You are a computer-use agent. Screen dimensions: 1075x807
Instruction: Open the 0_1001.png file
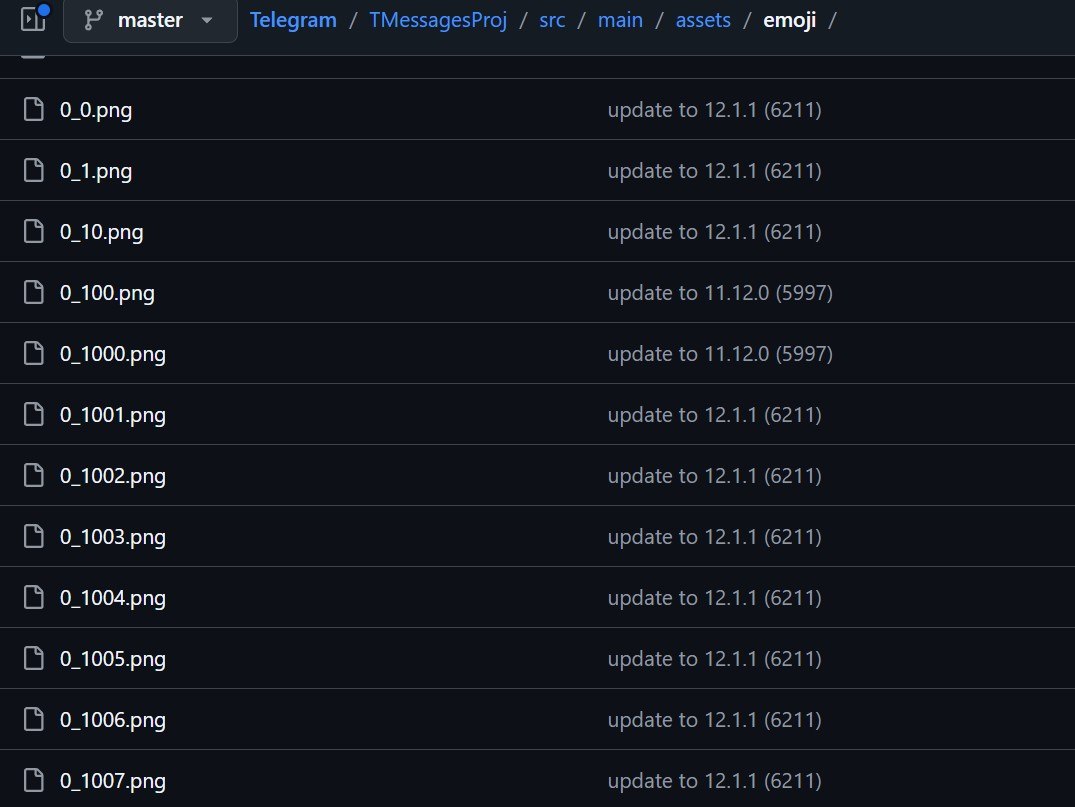click(x=113, y=415)
